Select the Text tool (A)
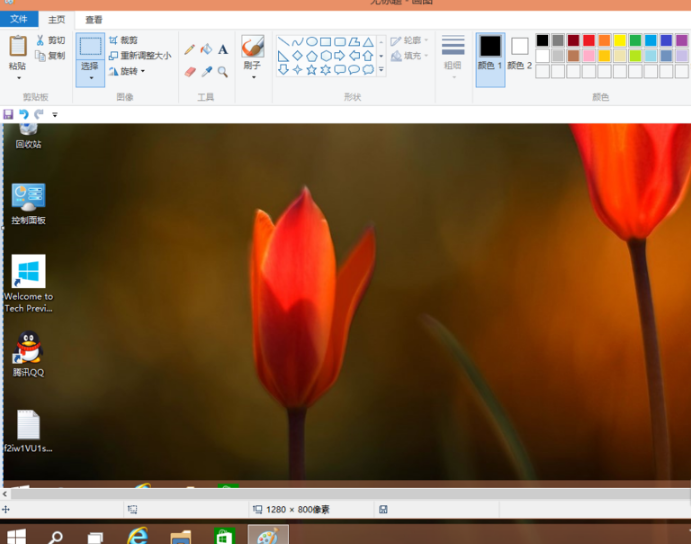The image size is (691, 544). pos(222,49)
